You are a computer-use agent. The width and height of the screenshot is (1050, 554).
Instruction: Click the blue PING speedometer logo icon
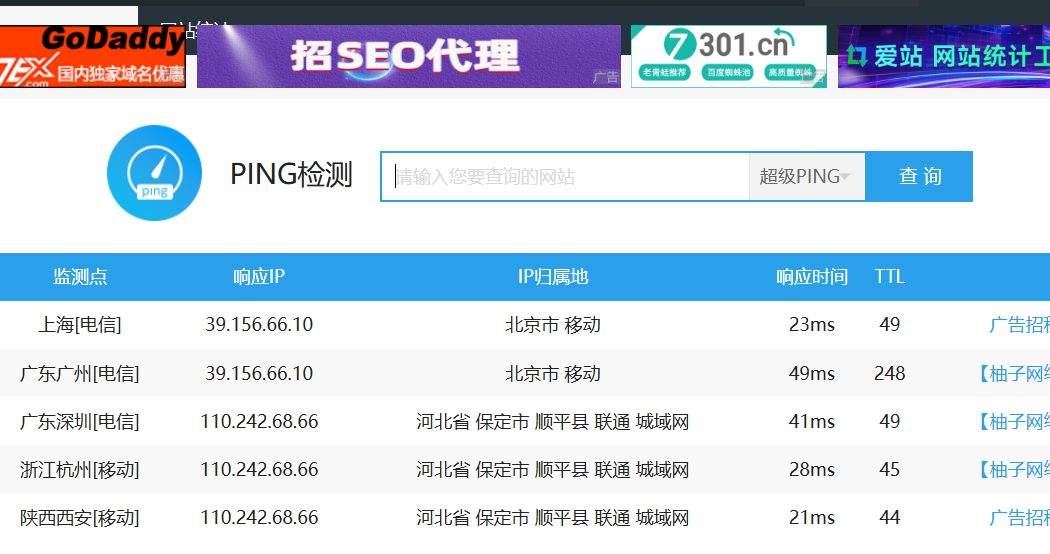(x=154, y=173)
